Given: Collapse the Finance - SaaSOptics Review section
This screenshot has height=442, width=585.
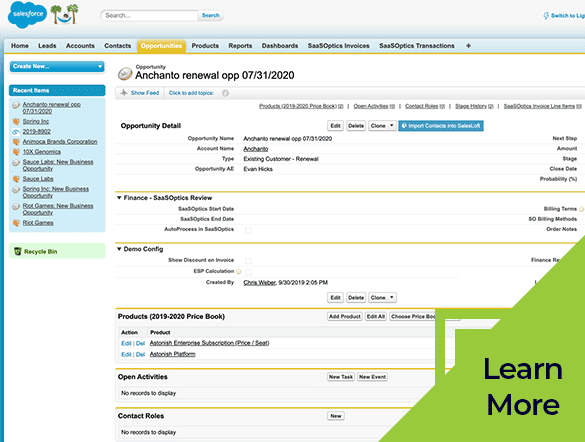Looking at the screenshot, I should (119, 198).
